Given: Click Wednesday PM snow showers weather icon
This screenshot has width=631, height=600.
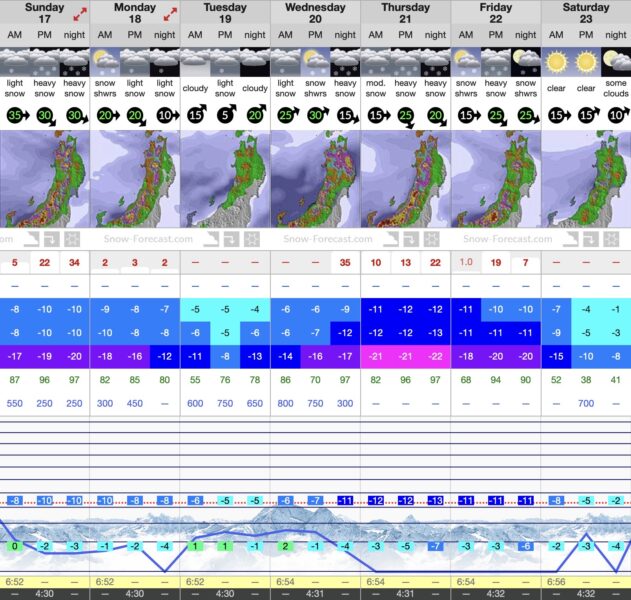Looking at the screenshot, I should (x=316, y=62).
